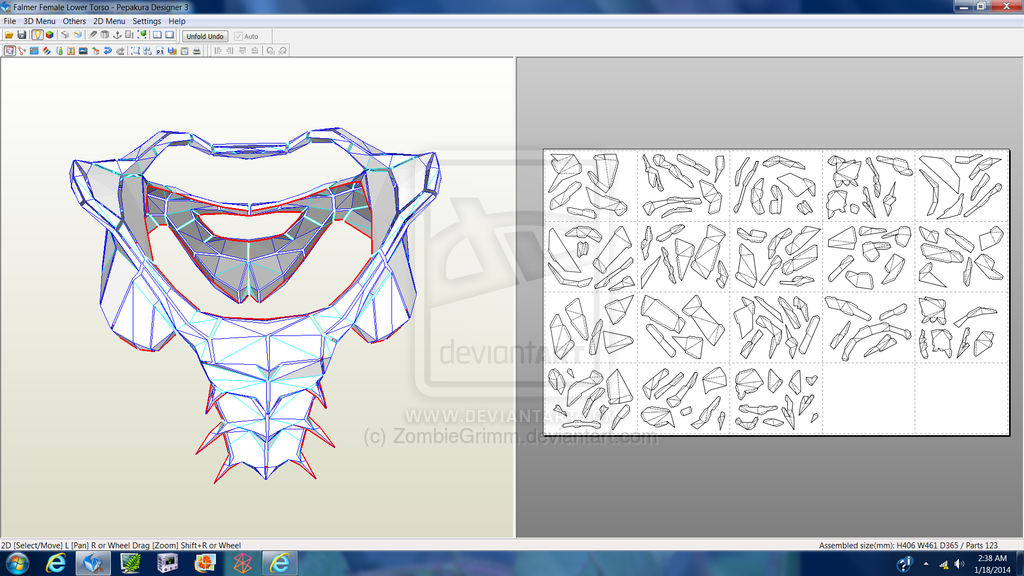Click the network signal tray icon
Screen dimensions: 1024x576
944,564
